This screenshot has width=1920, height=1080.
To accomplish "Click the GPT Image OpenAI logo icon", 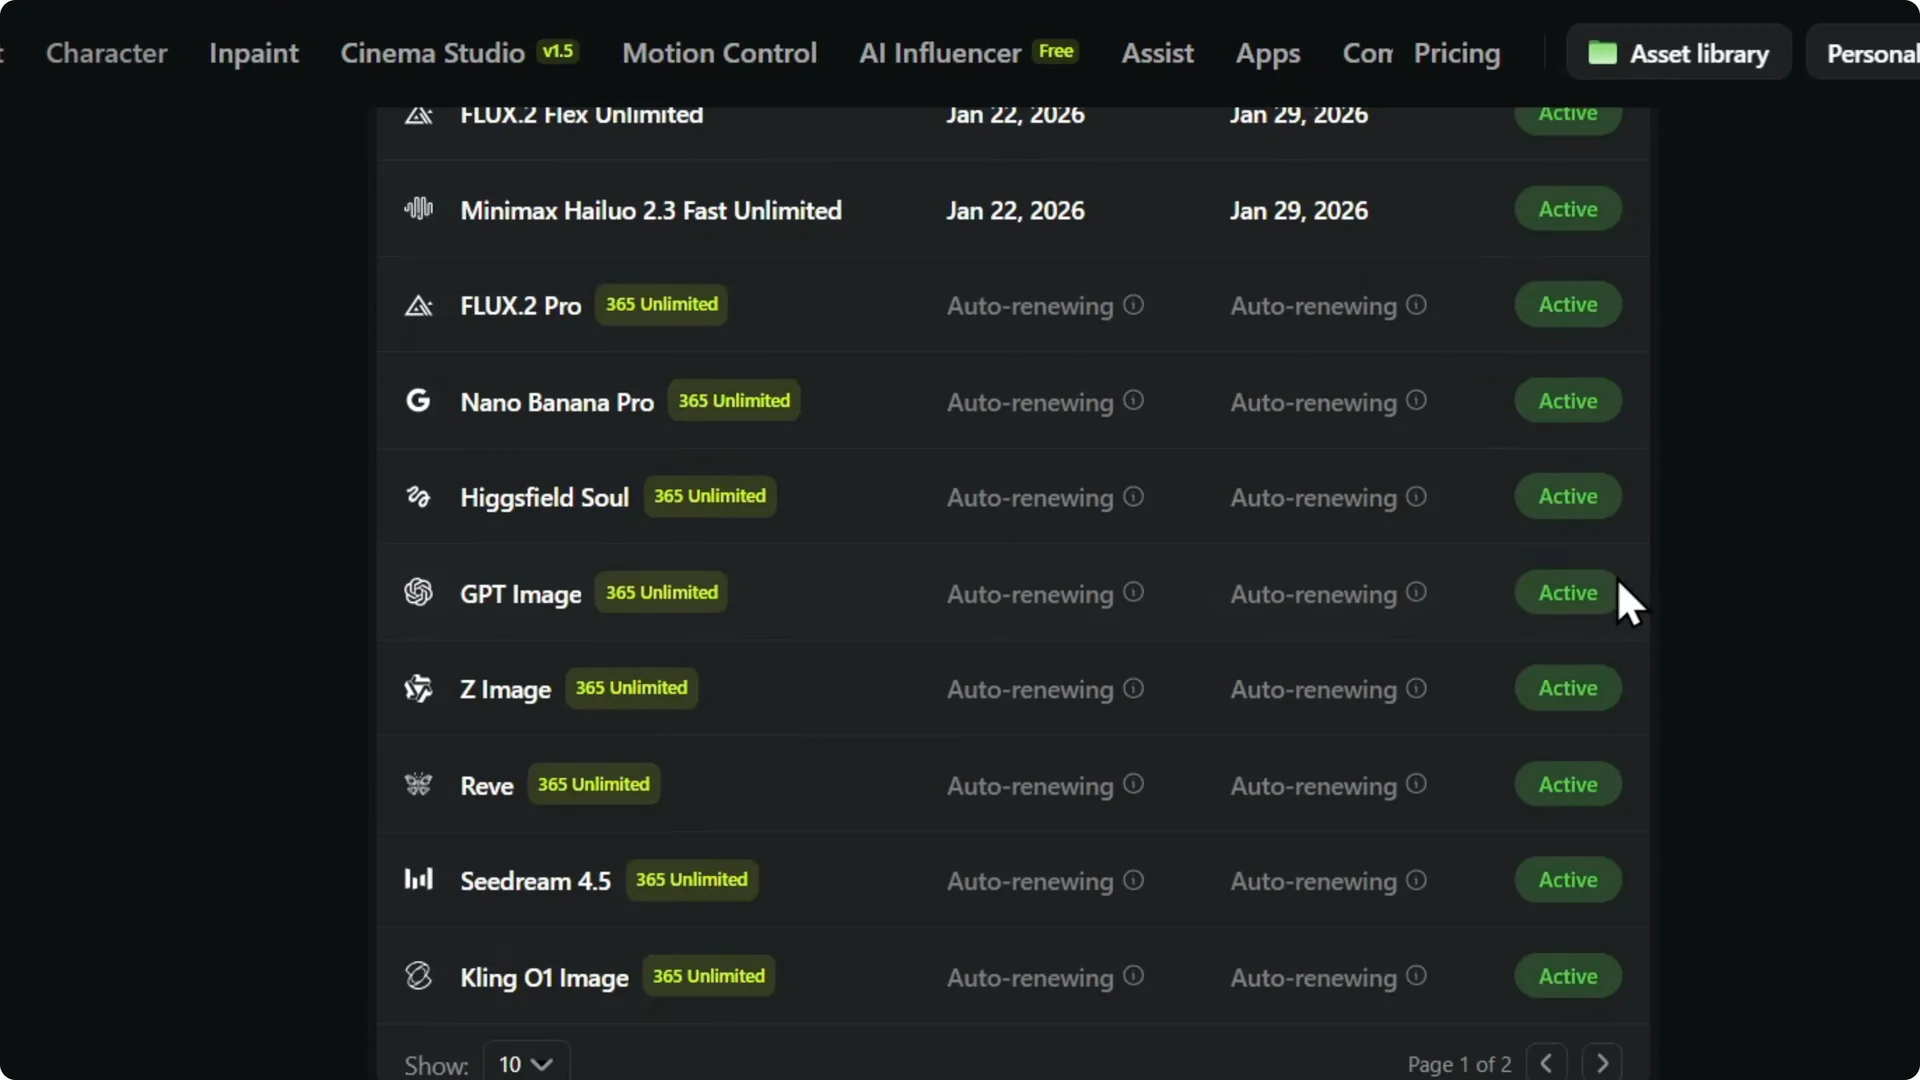I will point(418,592).
